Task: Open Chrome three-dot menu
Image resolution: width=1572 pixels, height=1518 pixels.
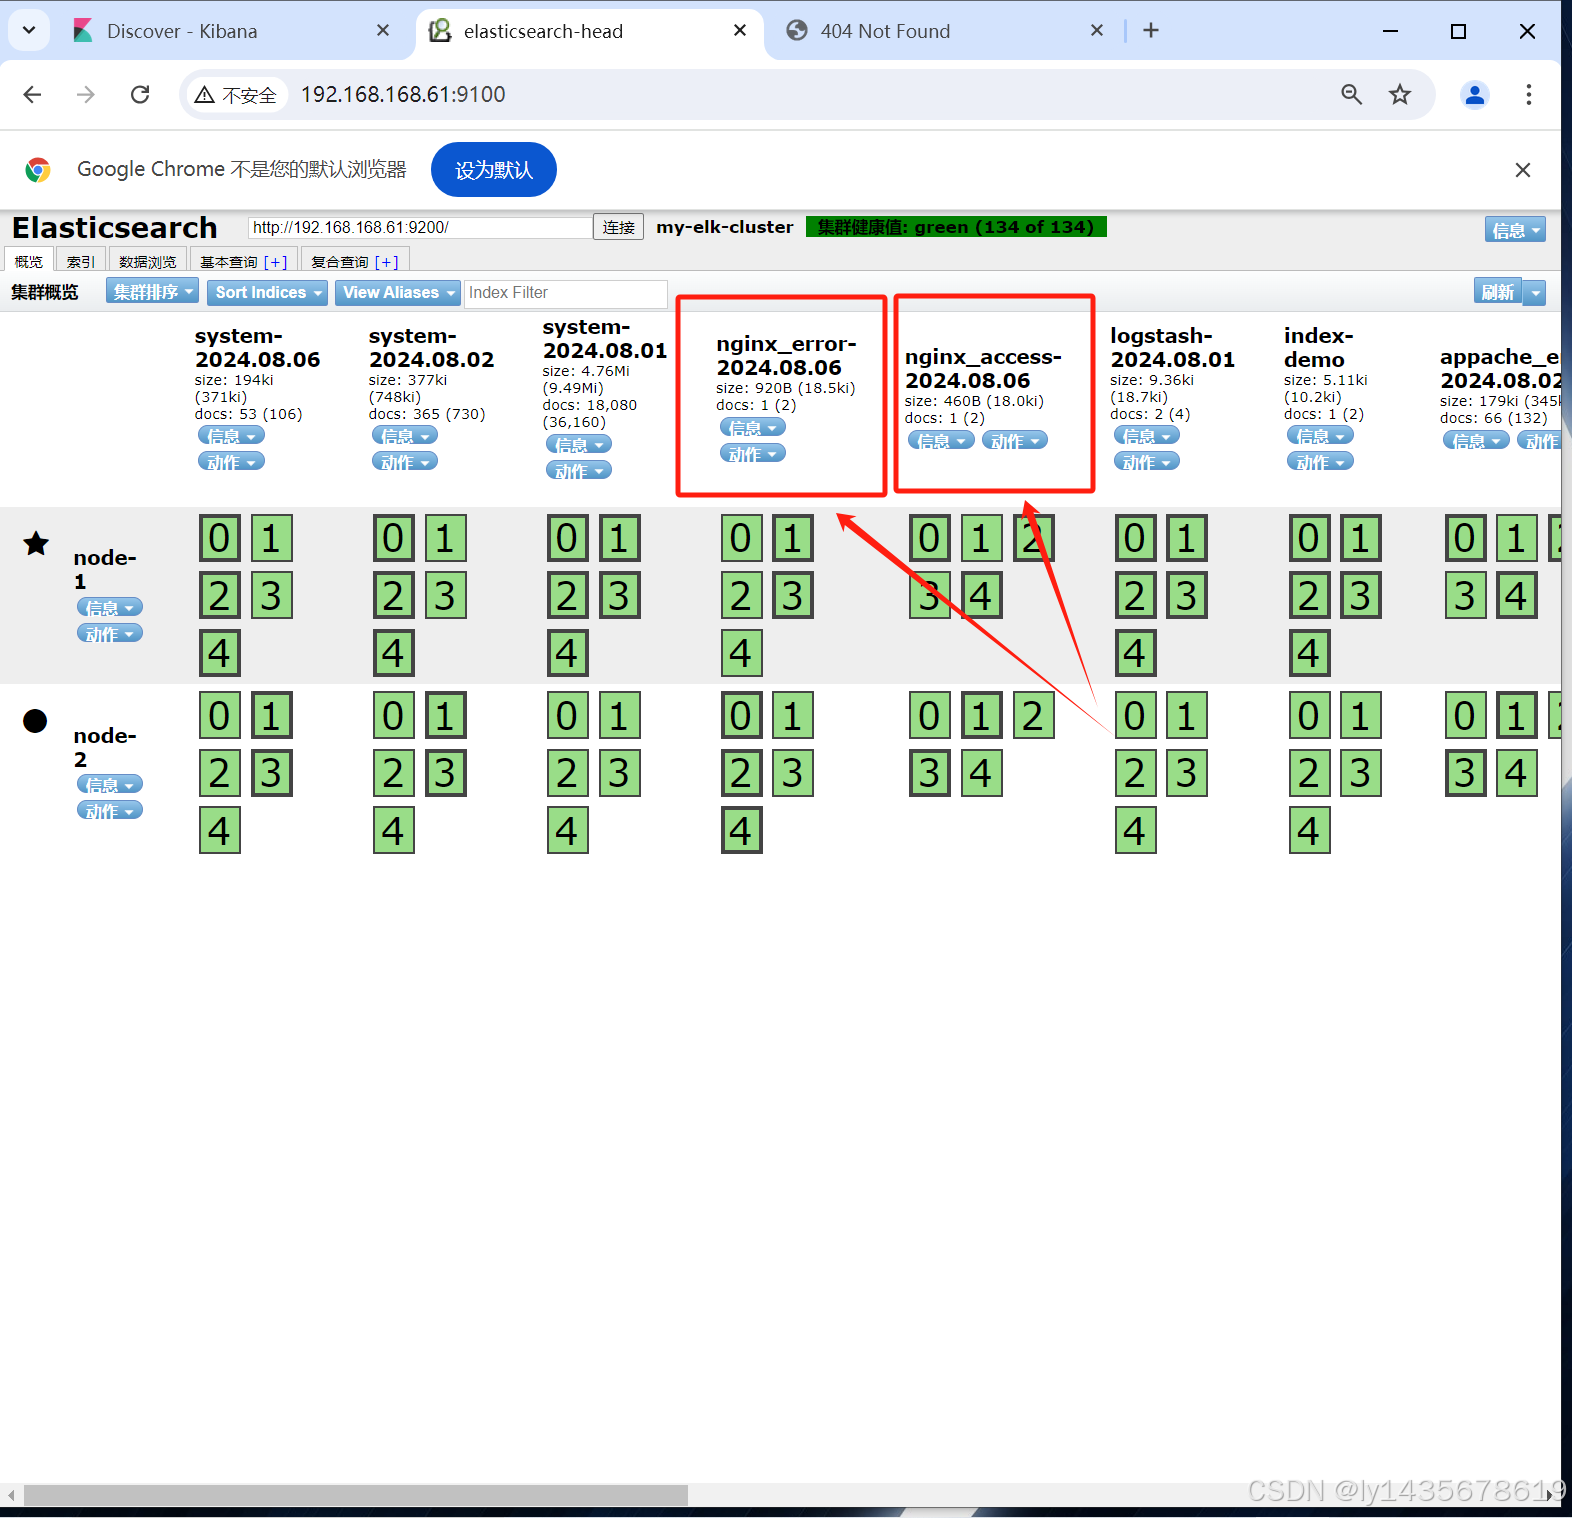Action: click(x=1528, y=94)
